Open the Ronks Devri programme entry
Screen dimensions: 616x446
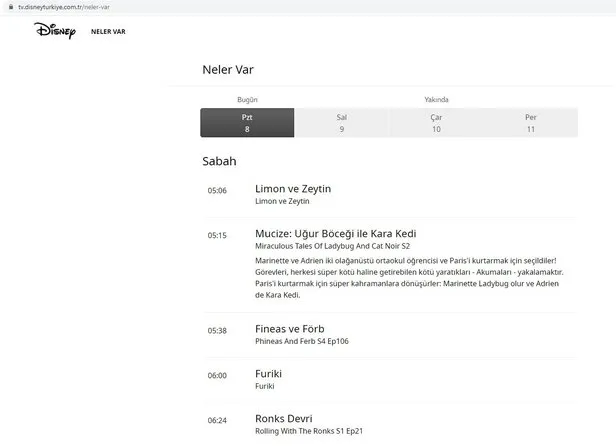coord(284,418)
